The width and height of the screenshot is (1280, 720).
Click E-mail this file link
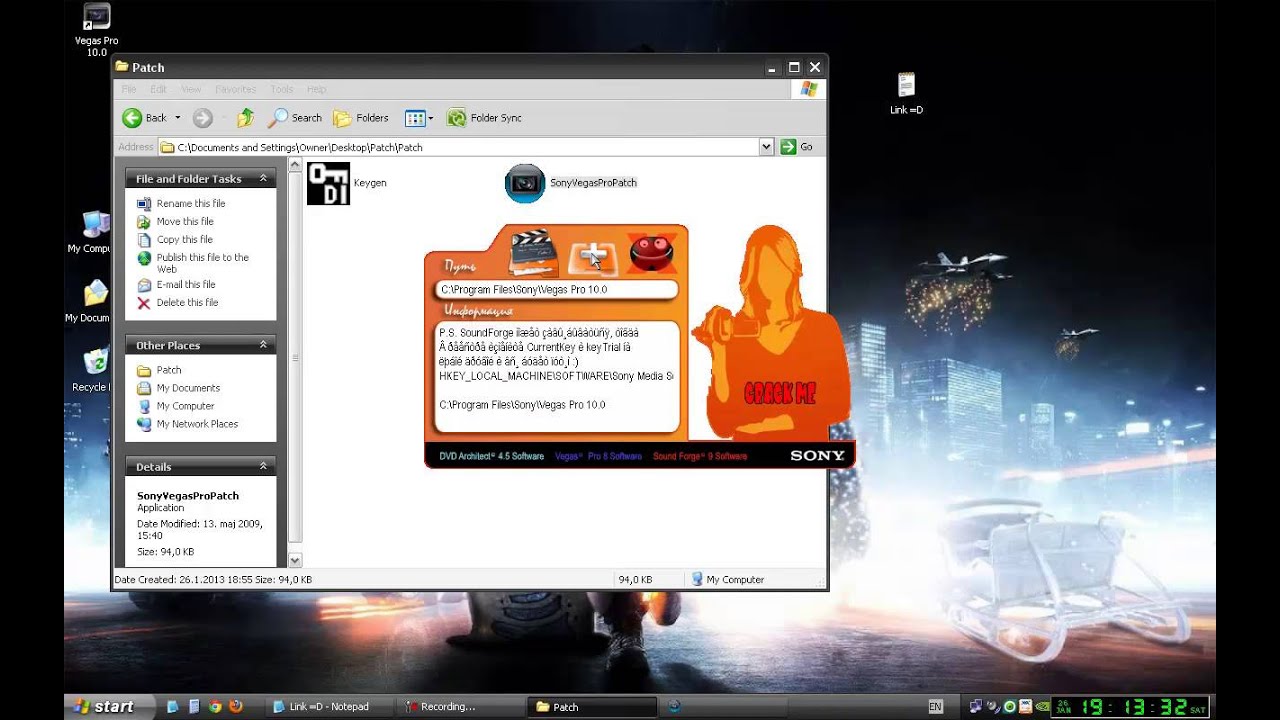(186, 284)
